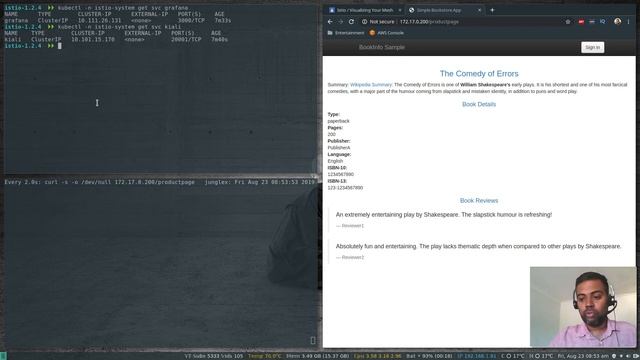Viewport: 640px width, 360px height.
Task: Click the Temp reading in status bar
Action: pos(264,356)
